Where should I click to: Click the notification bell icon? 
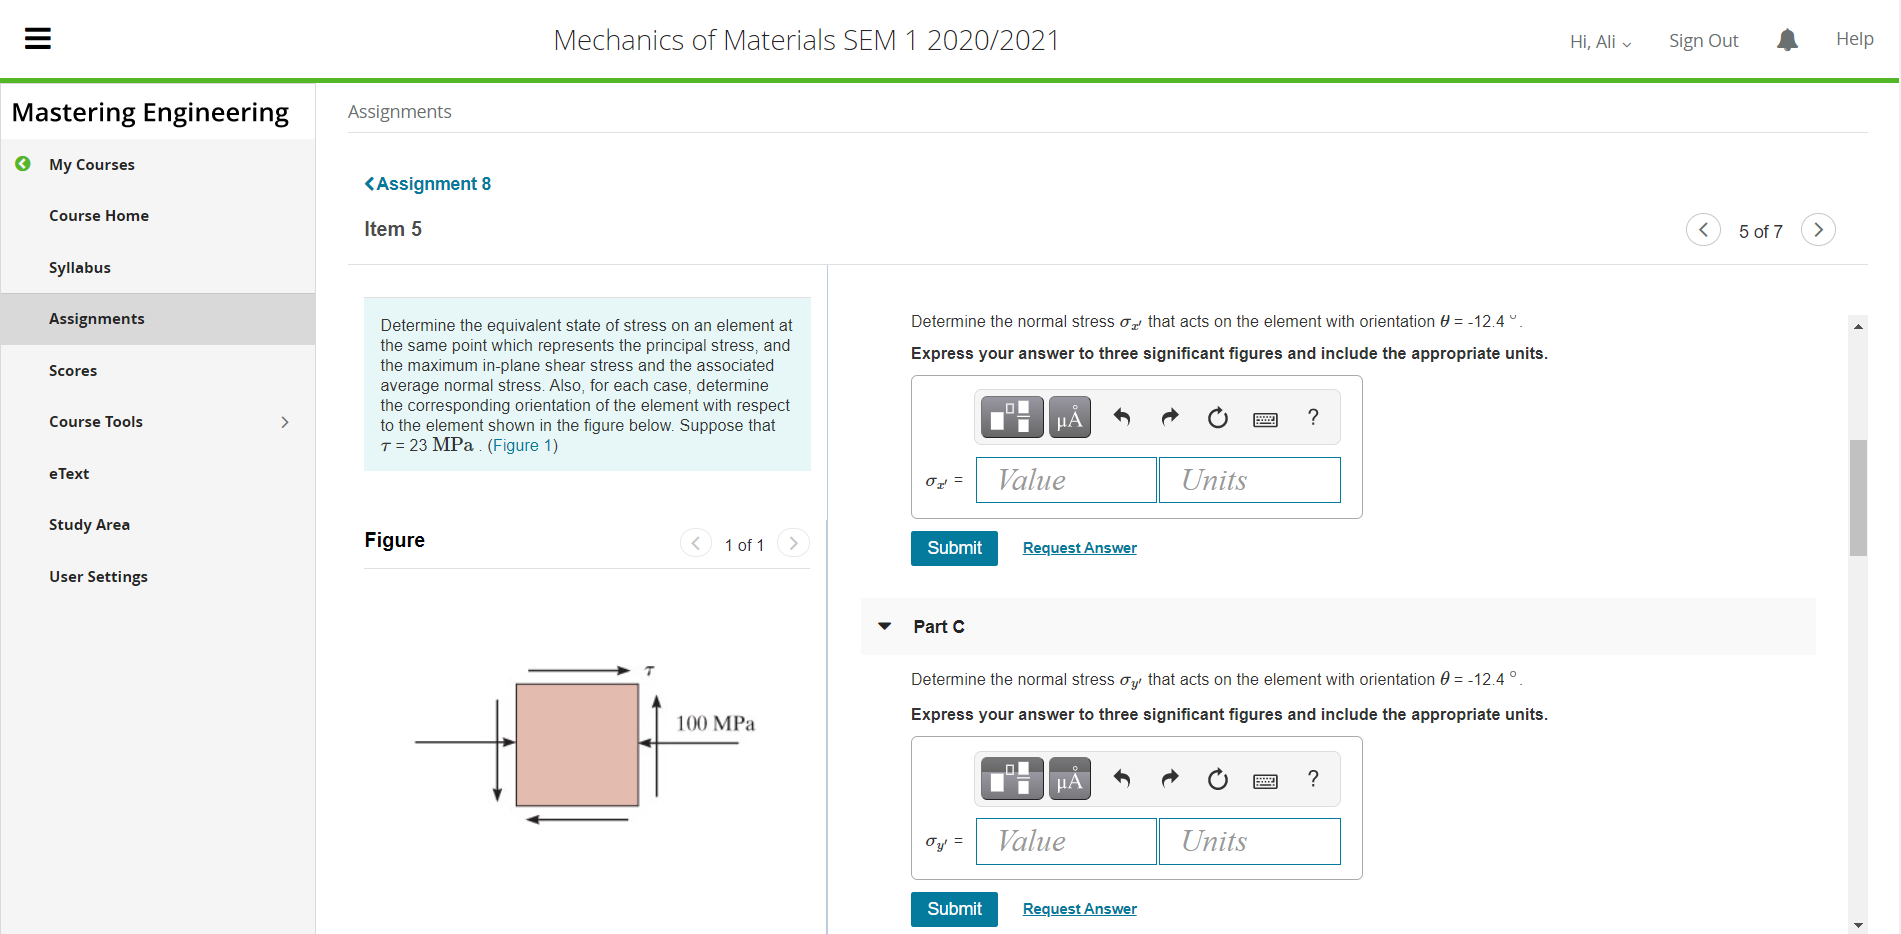pos(1787,39)
